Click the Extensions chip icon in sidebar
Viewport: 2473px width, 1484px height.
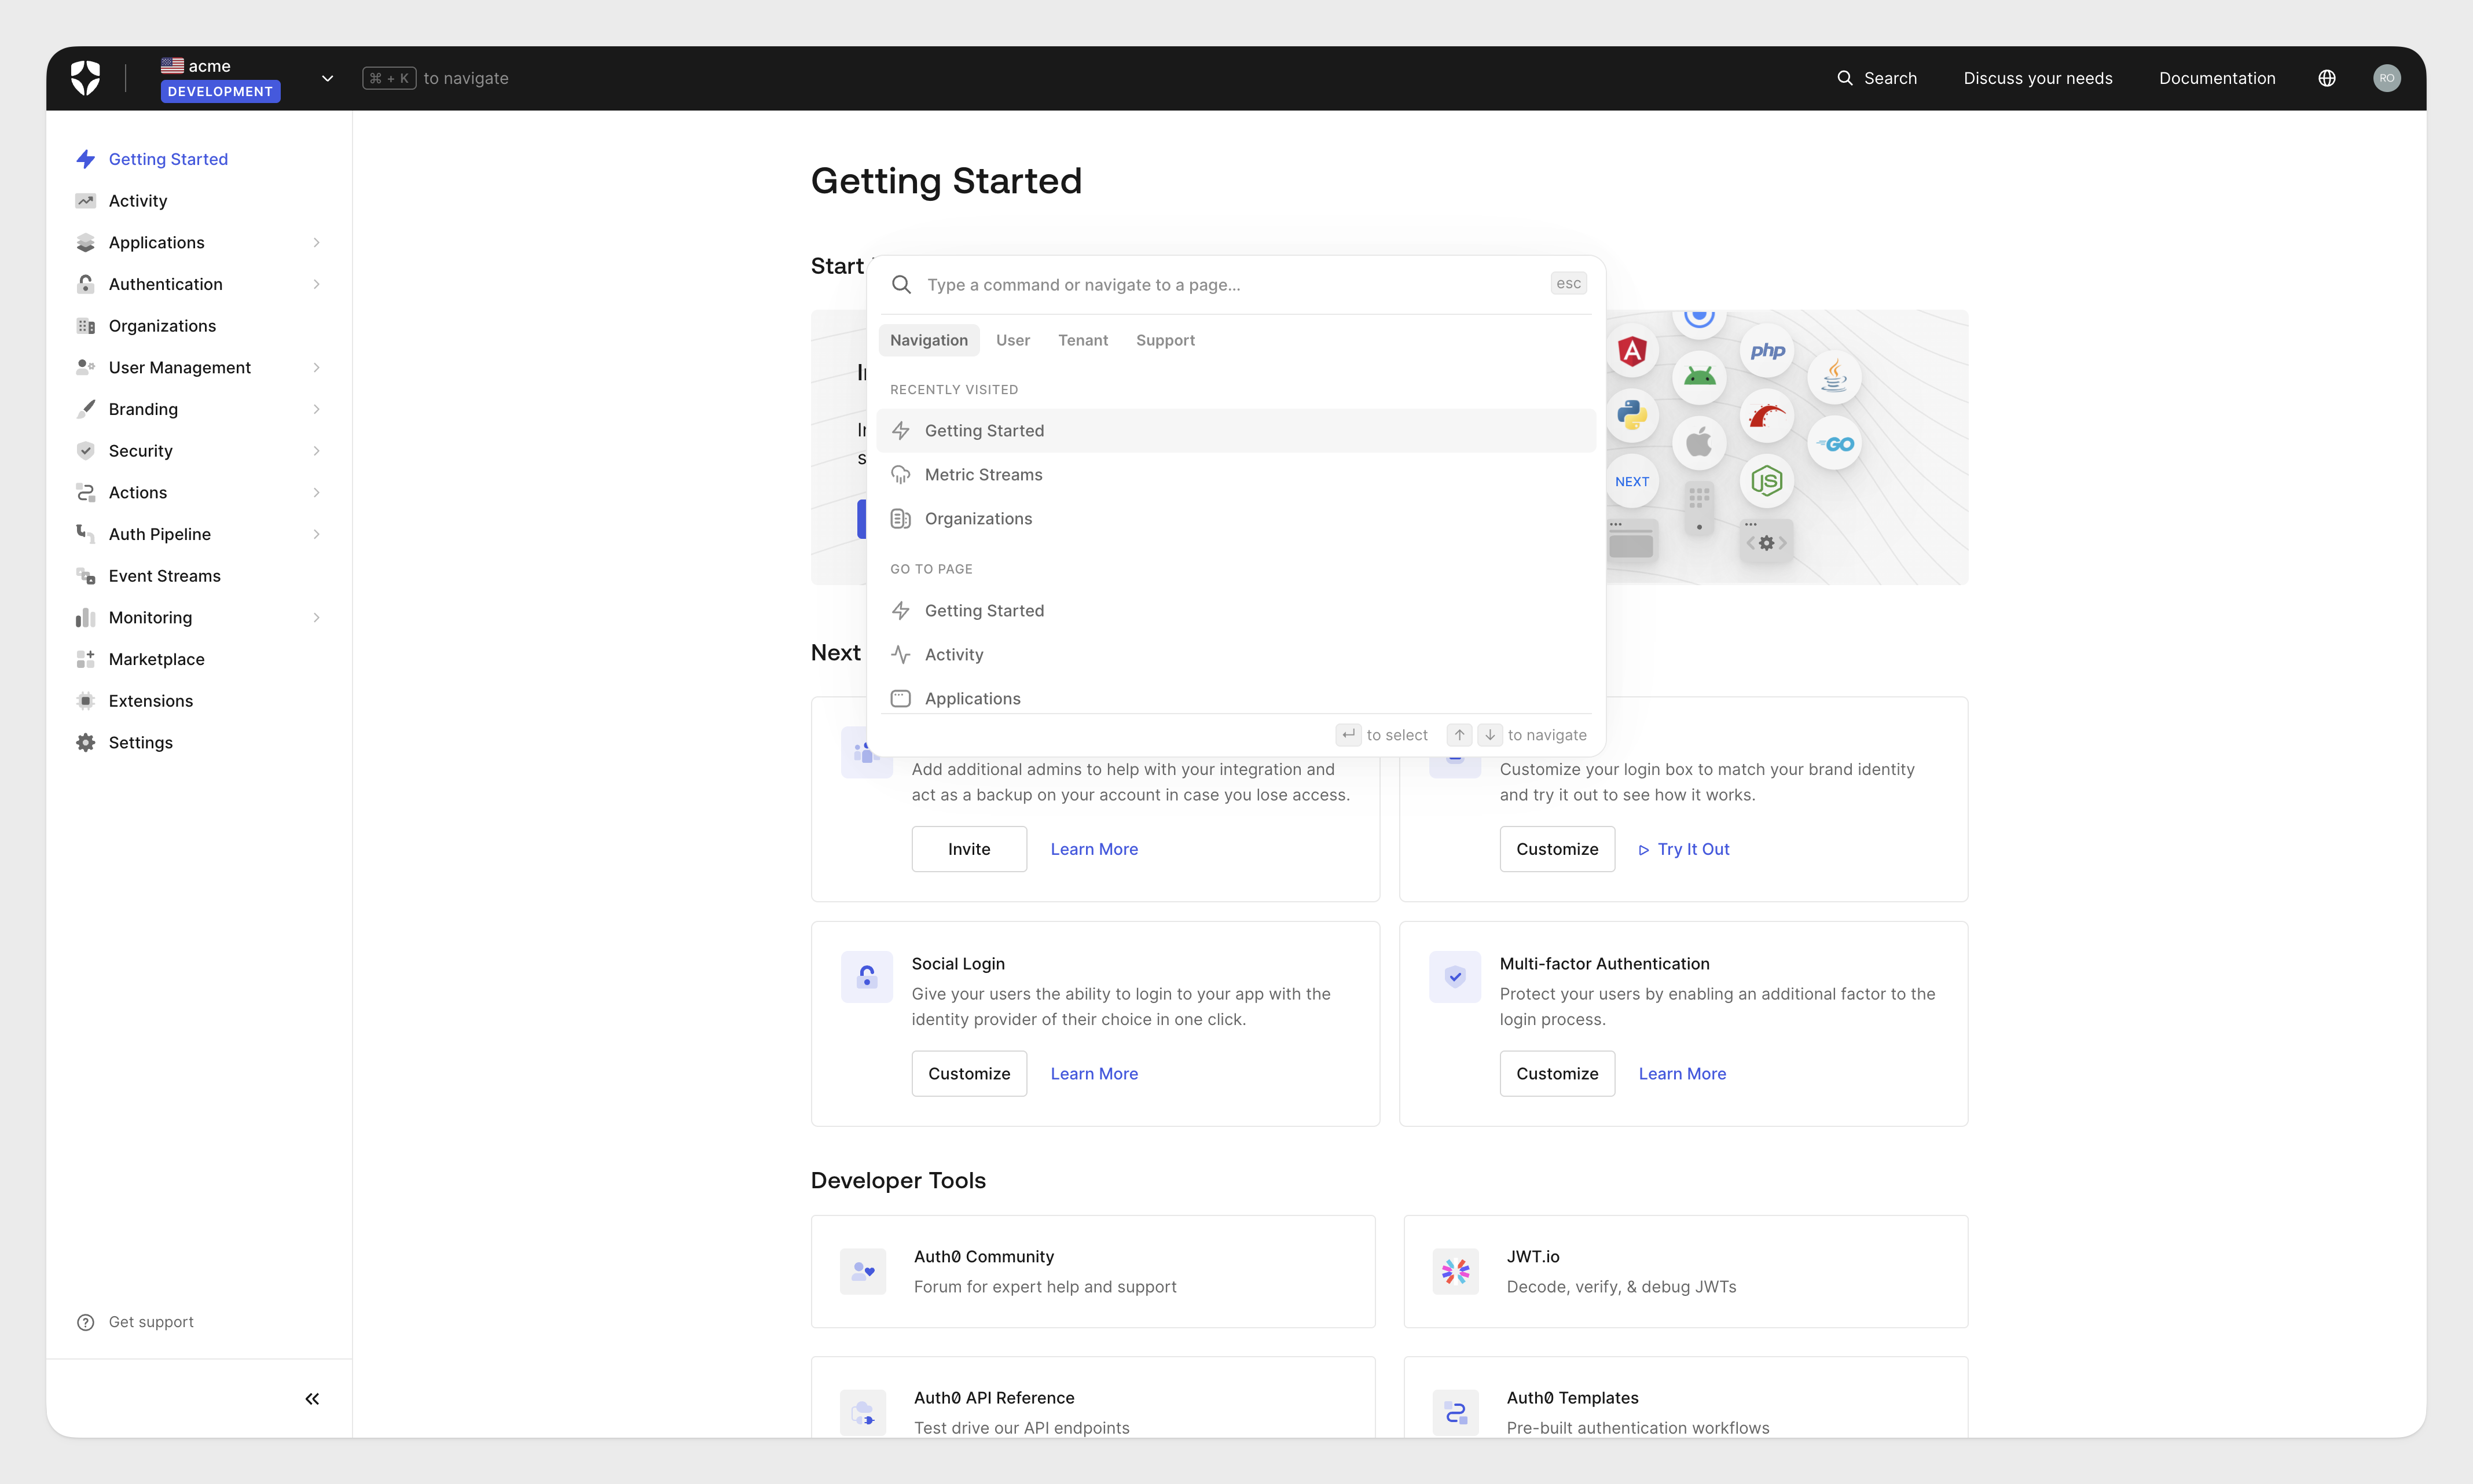(86, 701)
